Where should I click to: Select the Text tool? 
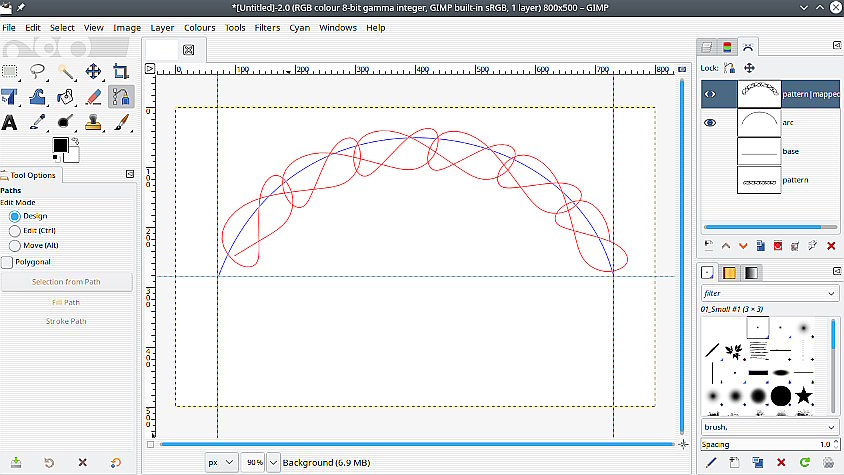[10, 123]
